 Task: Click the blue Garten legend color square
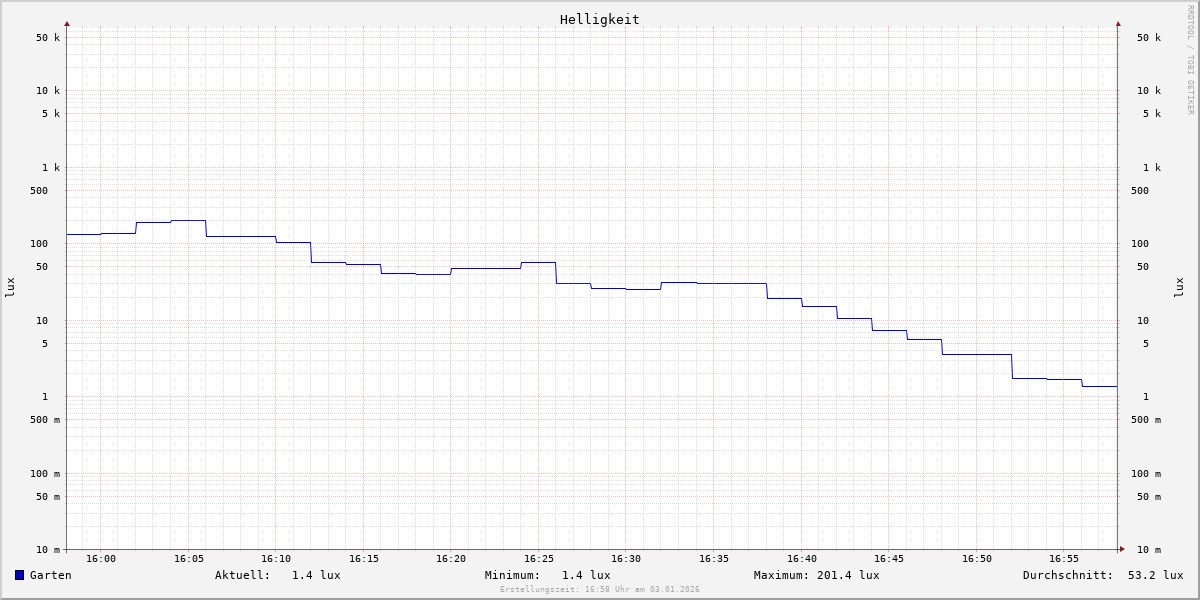(x=19, y=575)
